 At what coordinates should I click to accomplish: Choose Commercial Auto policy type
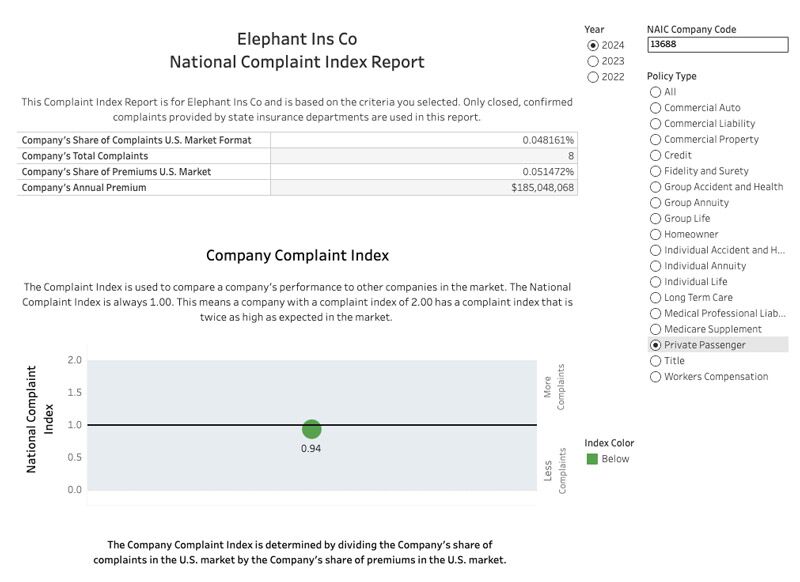point(656,108)
